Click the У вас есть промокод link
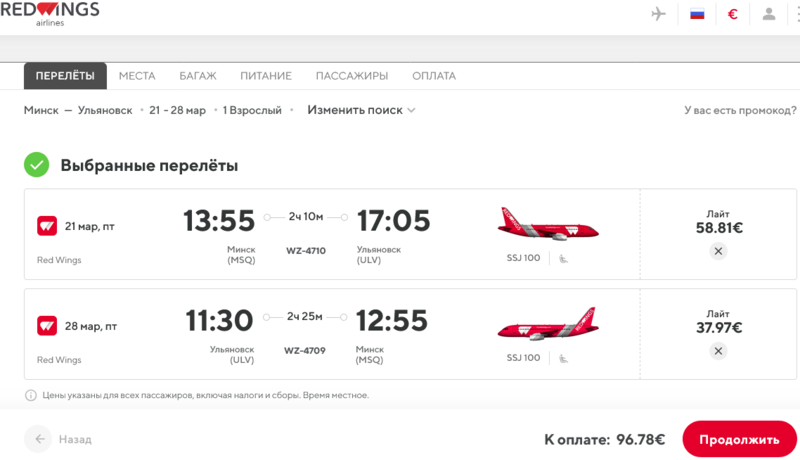The height and width of the screenshot is (460, 800). (x=740, y=110)
